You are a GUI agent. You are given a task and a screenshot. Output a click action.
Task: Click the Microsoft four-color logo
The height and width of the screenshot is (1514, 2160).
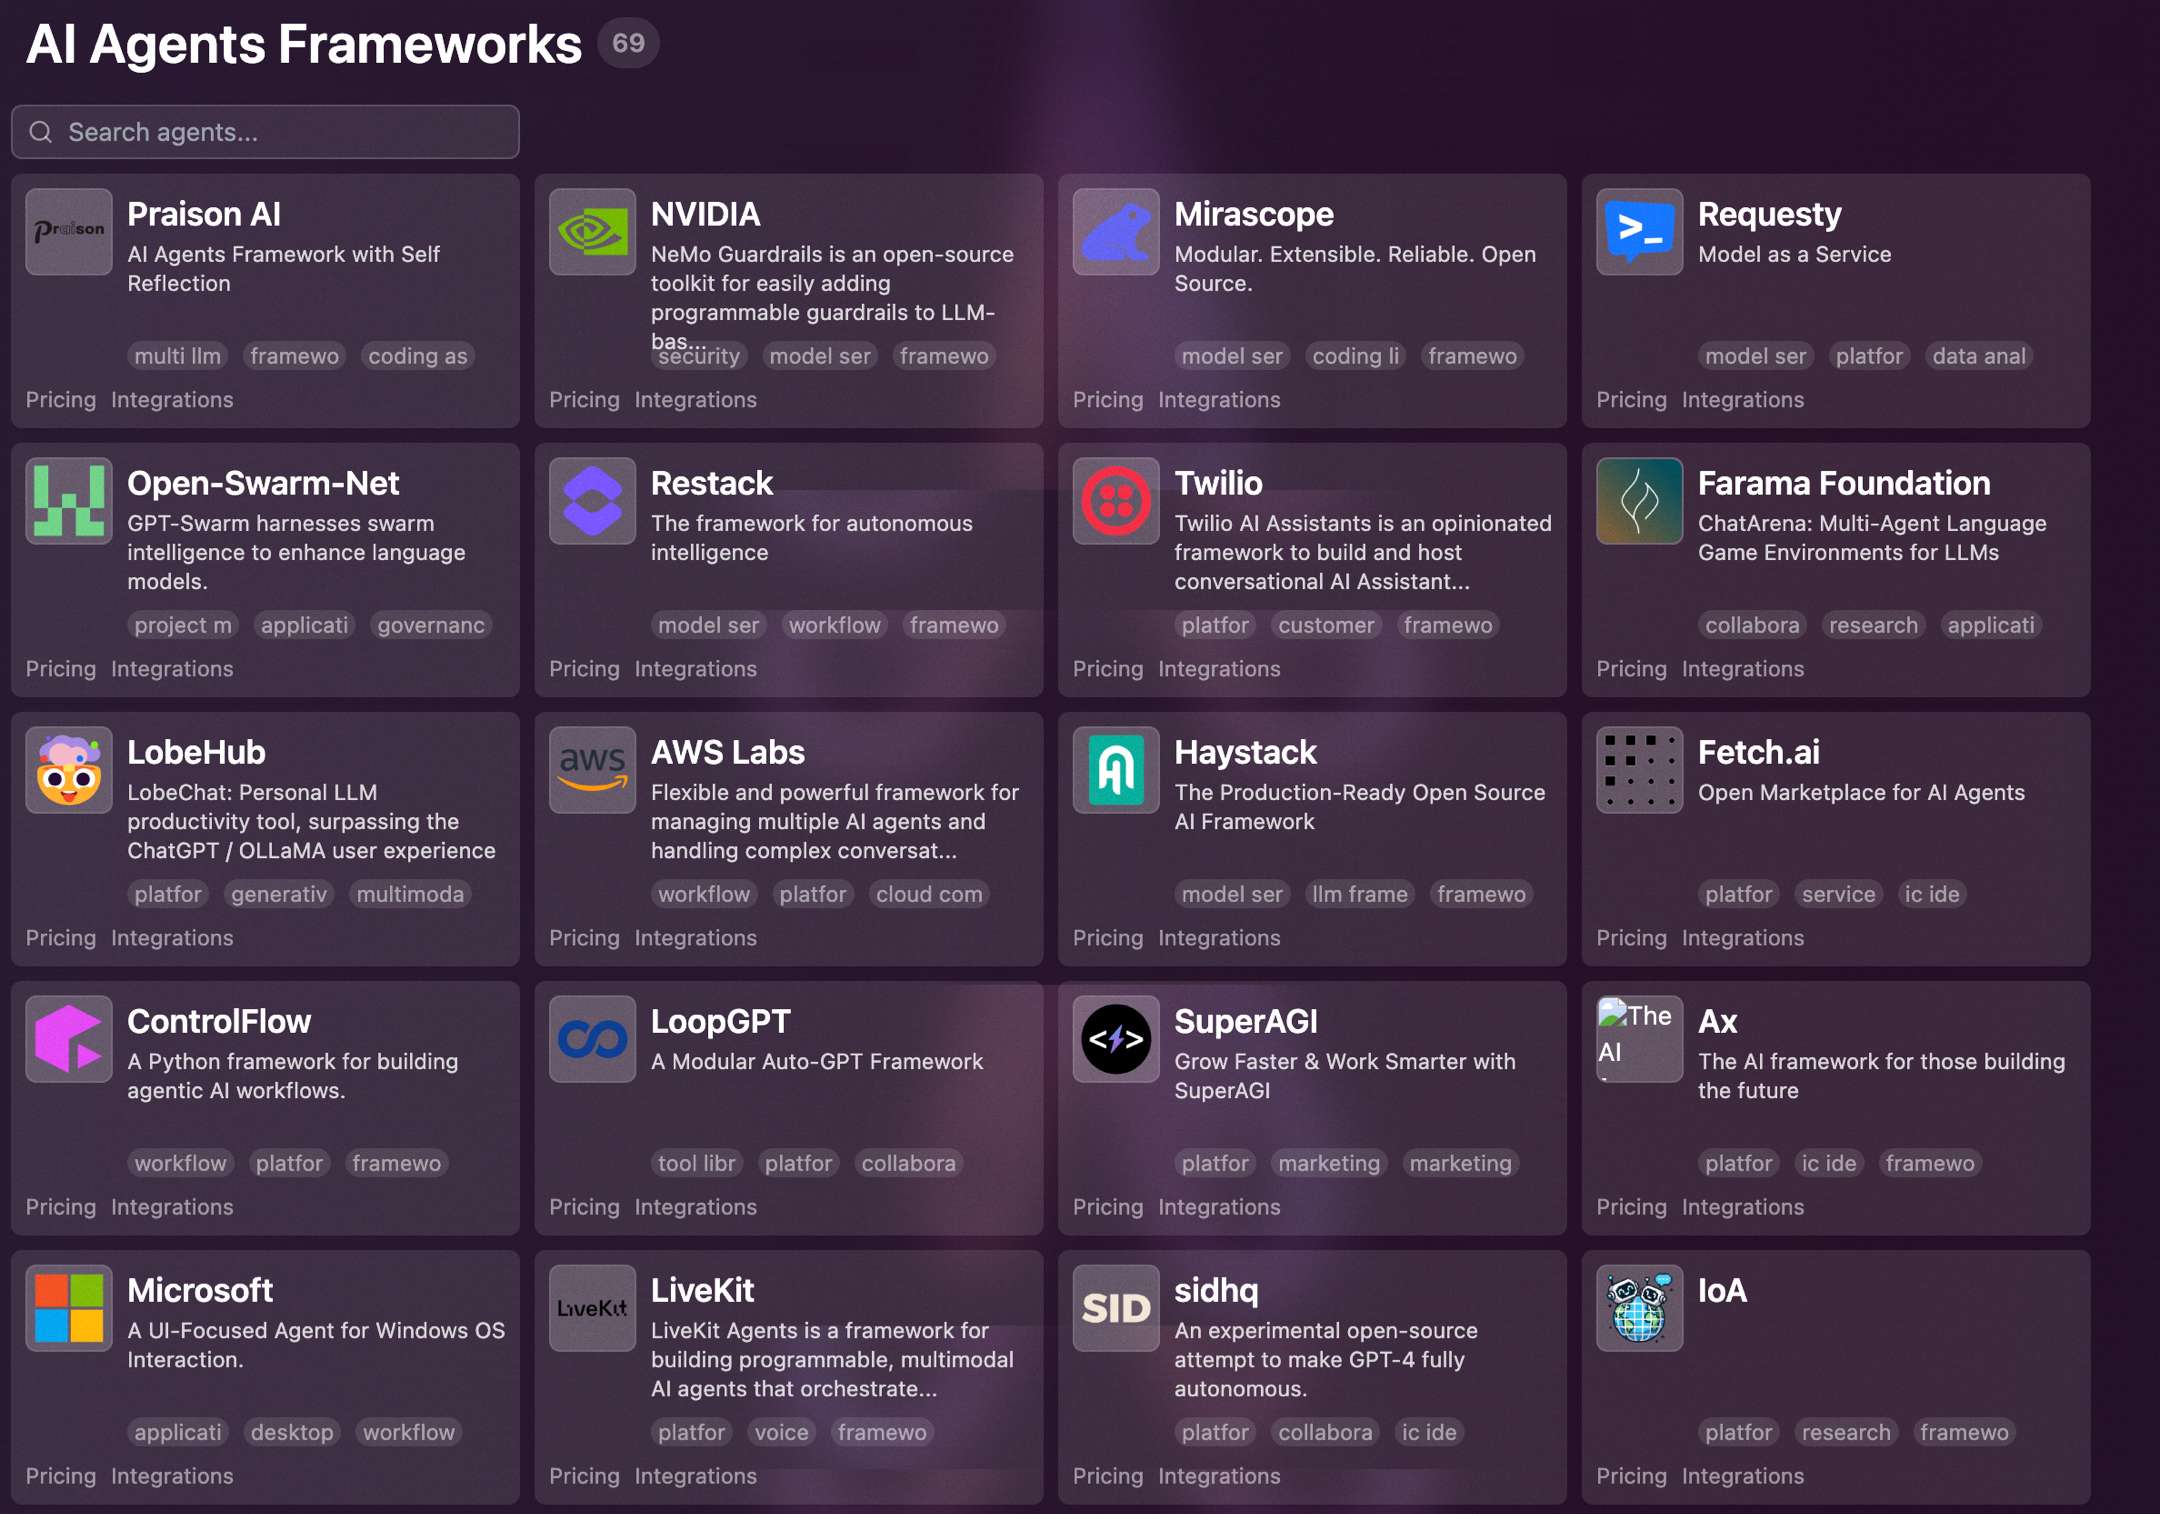pos(69,1308)
